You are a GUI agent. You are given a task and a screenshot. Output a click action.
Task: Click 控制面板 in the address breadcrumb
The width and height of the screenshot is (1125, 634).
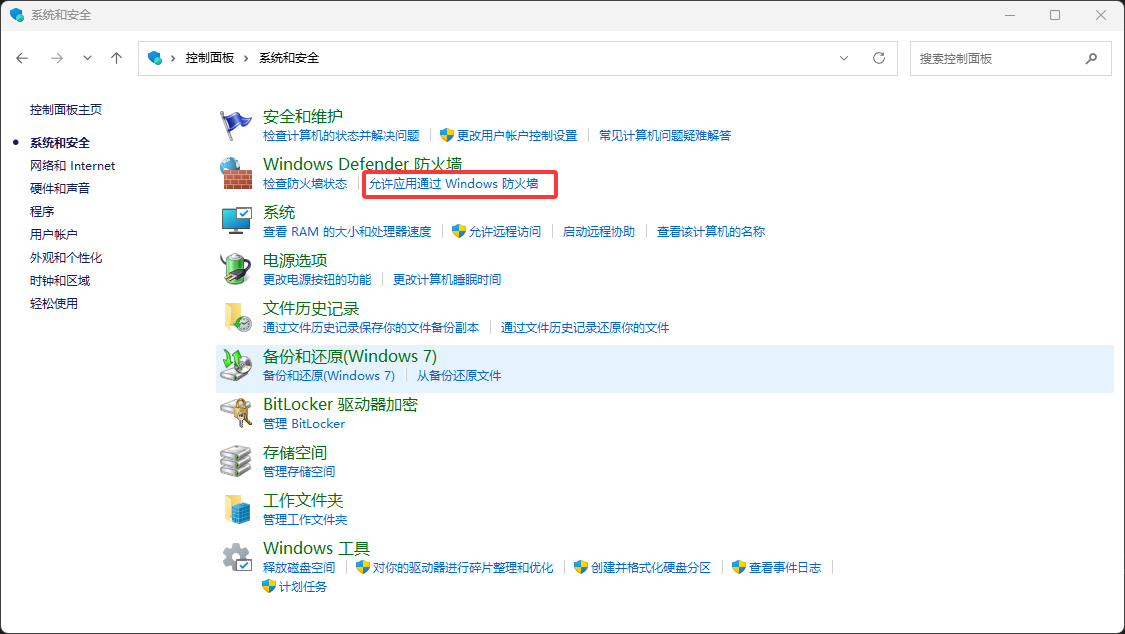point(210,58)
